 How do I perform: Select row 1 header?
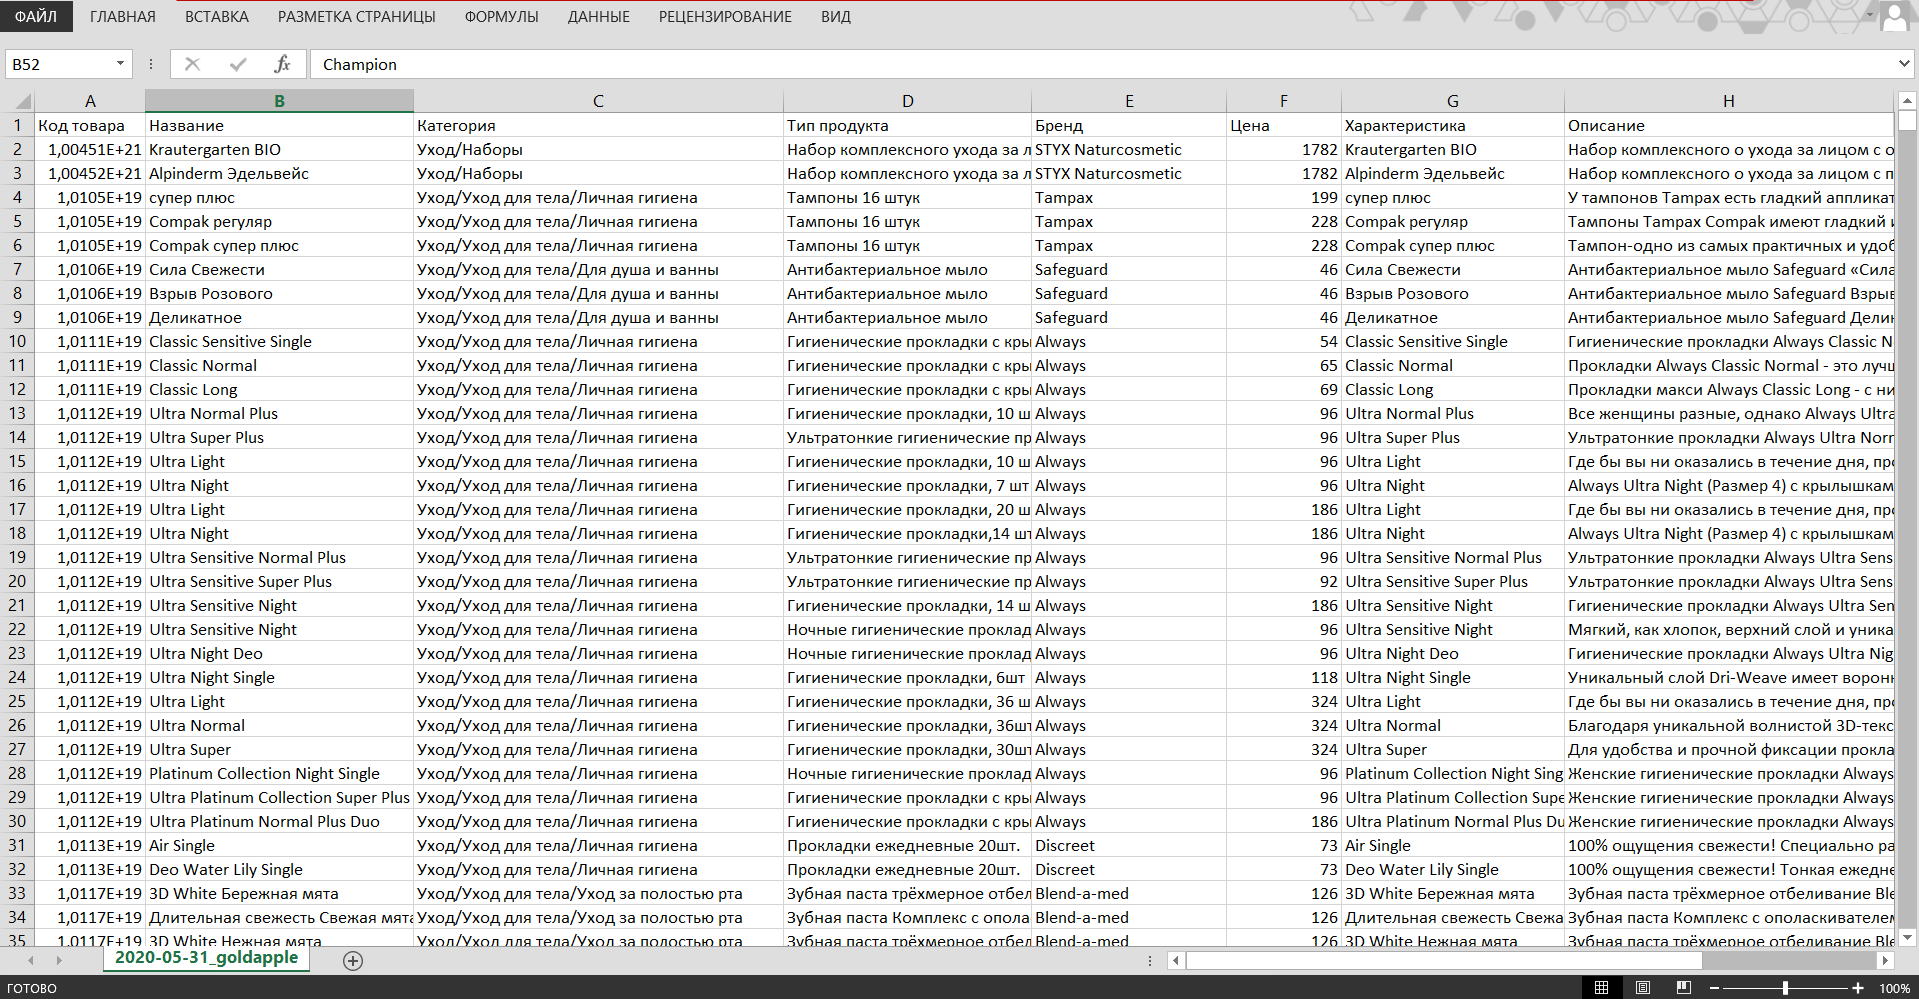tap(17, 125)
